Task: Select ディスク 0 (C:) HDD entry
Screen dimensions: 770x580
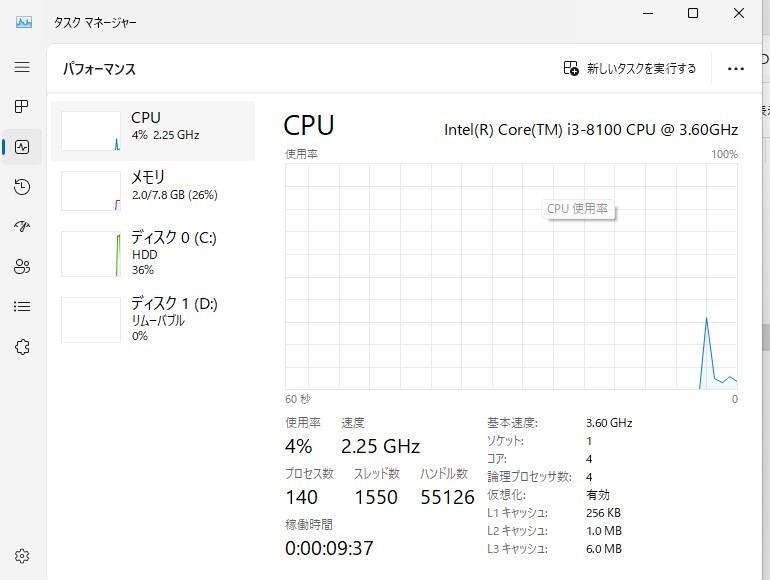Action: (153, 253)
